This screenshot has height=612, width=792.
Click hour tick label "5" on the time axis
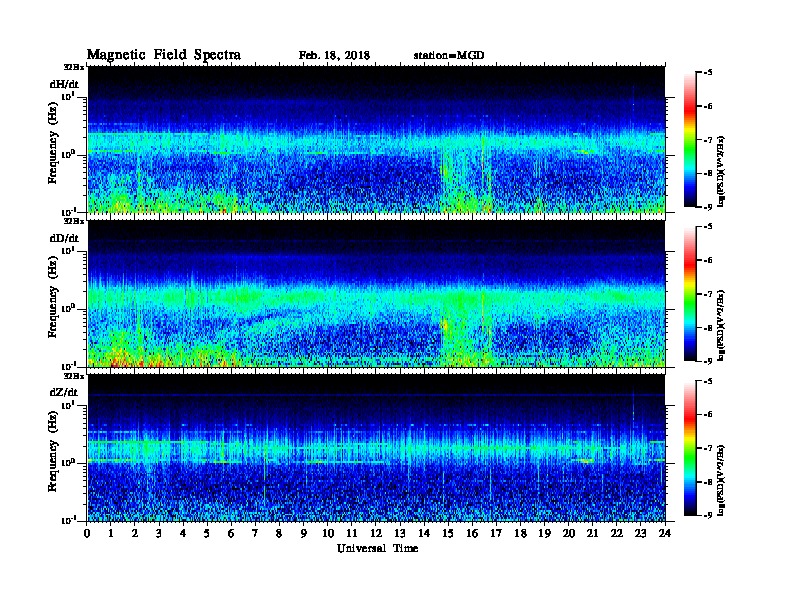pyautogui.click(x=207, y=533)
